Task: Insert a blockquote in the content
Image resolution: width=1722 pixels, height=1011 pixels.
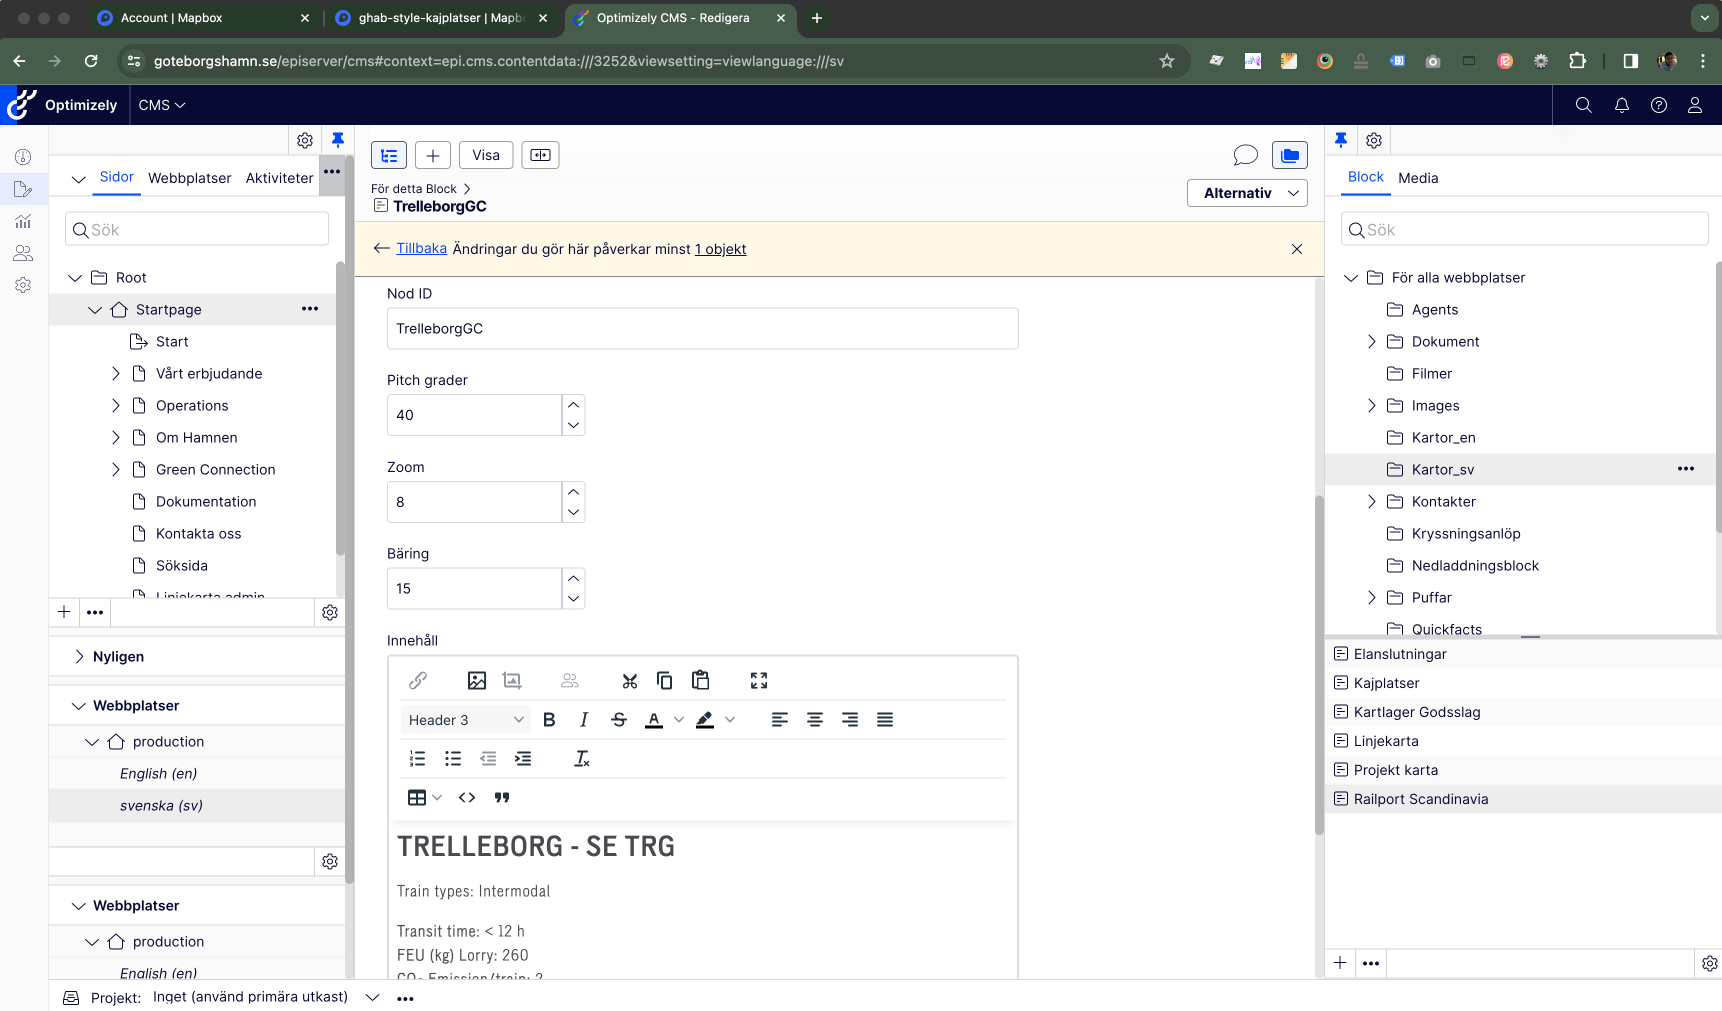Action: click(502, 798)
